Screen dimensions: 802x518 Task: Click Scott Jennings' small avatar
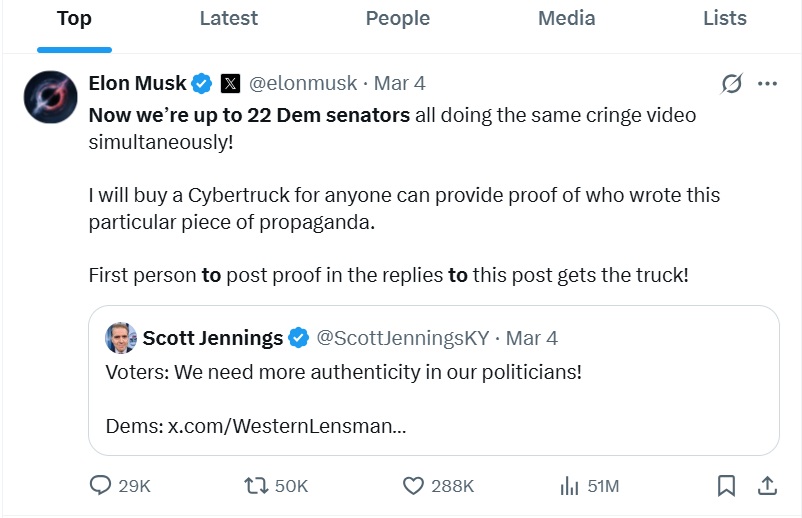121,338
